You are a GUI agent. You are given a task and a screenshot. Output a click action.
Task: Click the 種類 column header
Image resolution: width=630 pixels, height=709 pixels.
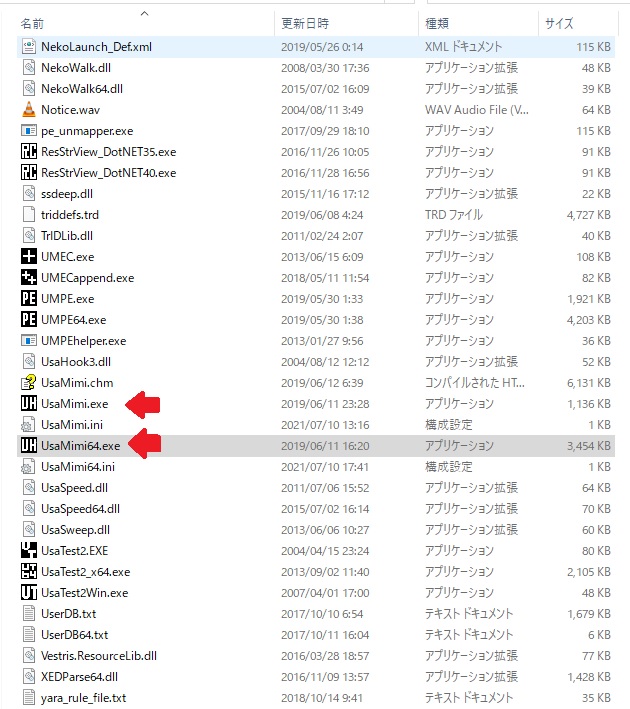click(437, 22)
